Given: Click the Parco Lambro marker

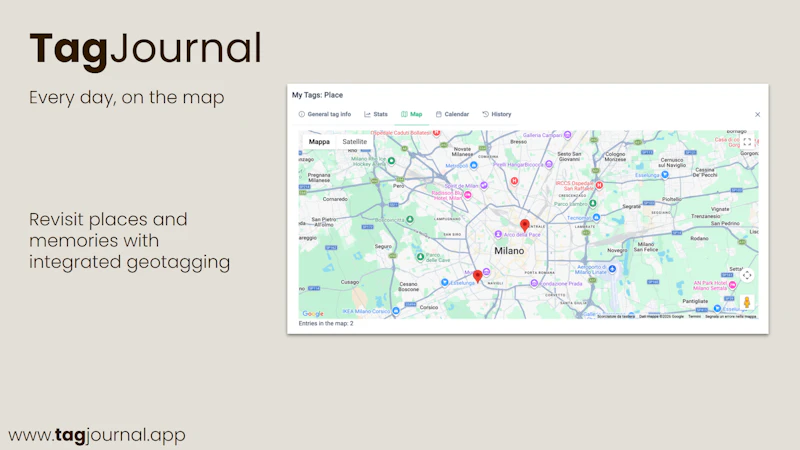Looking at the screenshot, I should [593, 203].
